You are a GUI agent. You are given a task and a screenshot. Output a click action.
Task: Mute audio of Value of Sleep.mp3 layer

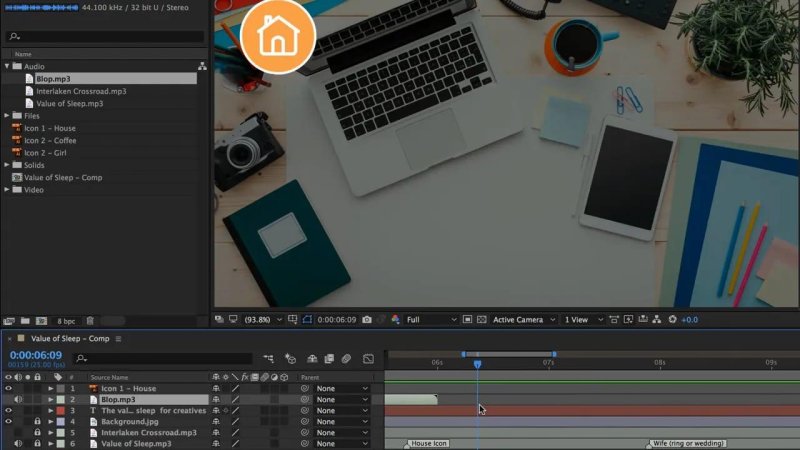18,443
